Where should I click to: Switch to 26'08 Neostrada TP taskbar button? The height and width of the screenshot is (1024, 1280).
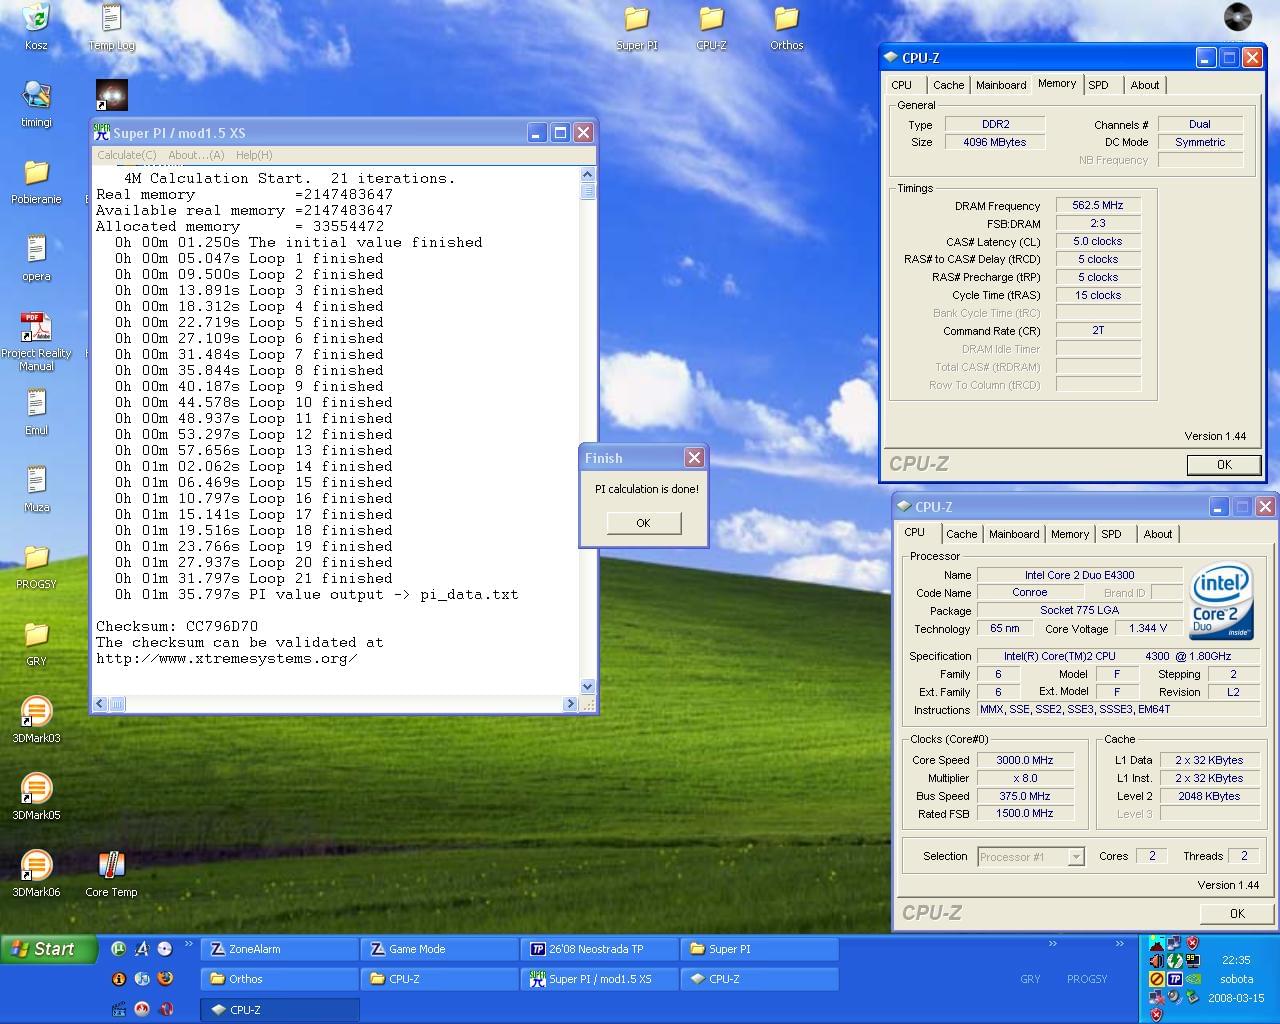pos(599,949)
